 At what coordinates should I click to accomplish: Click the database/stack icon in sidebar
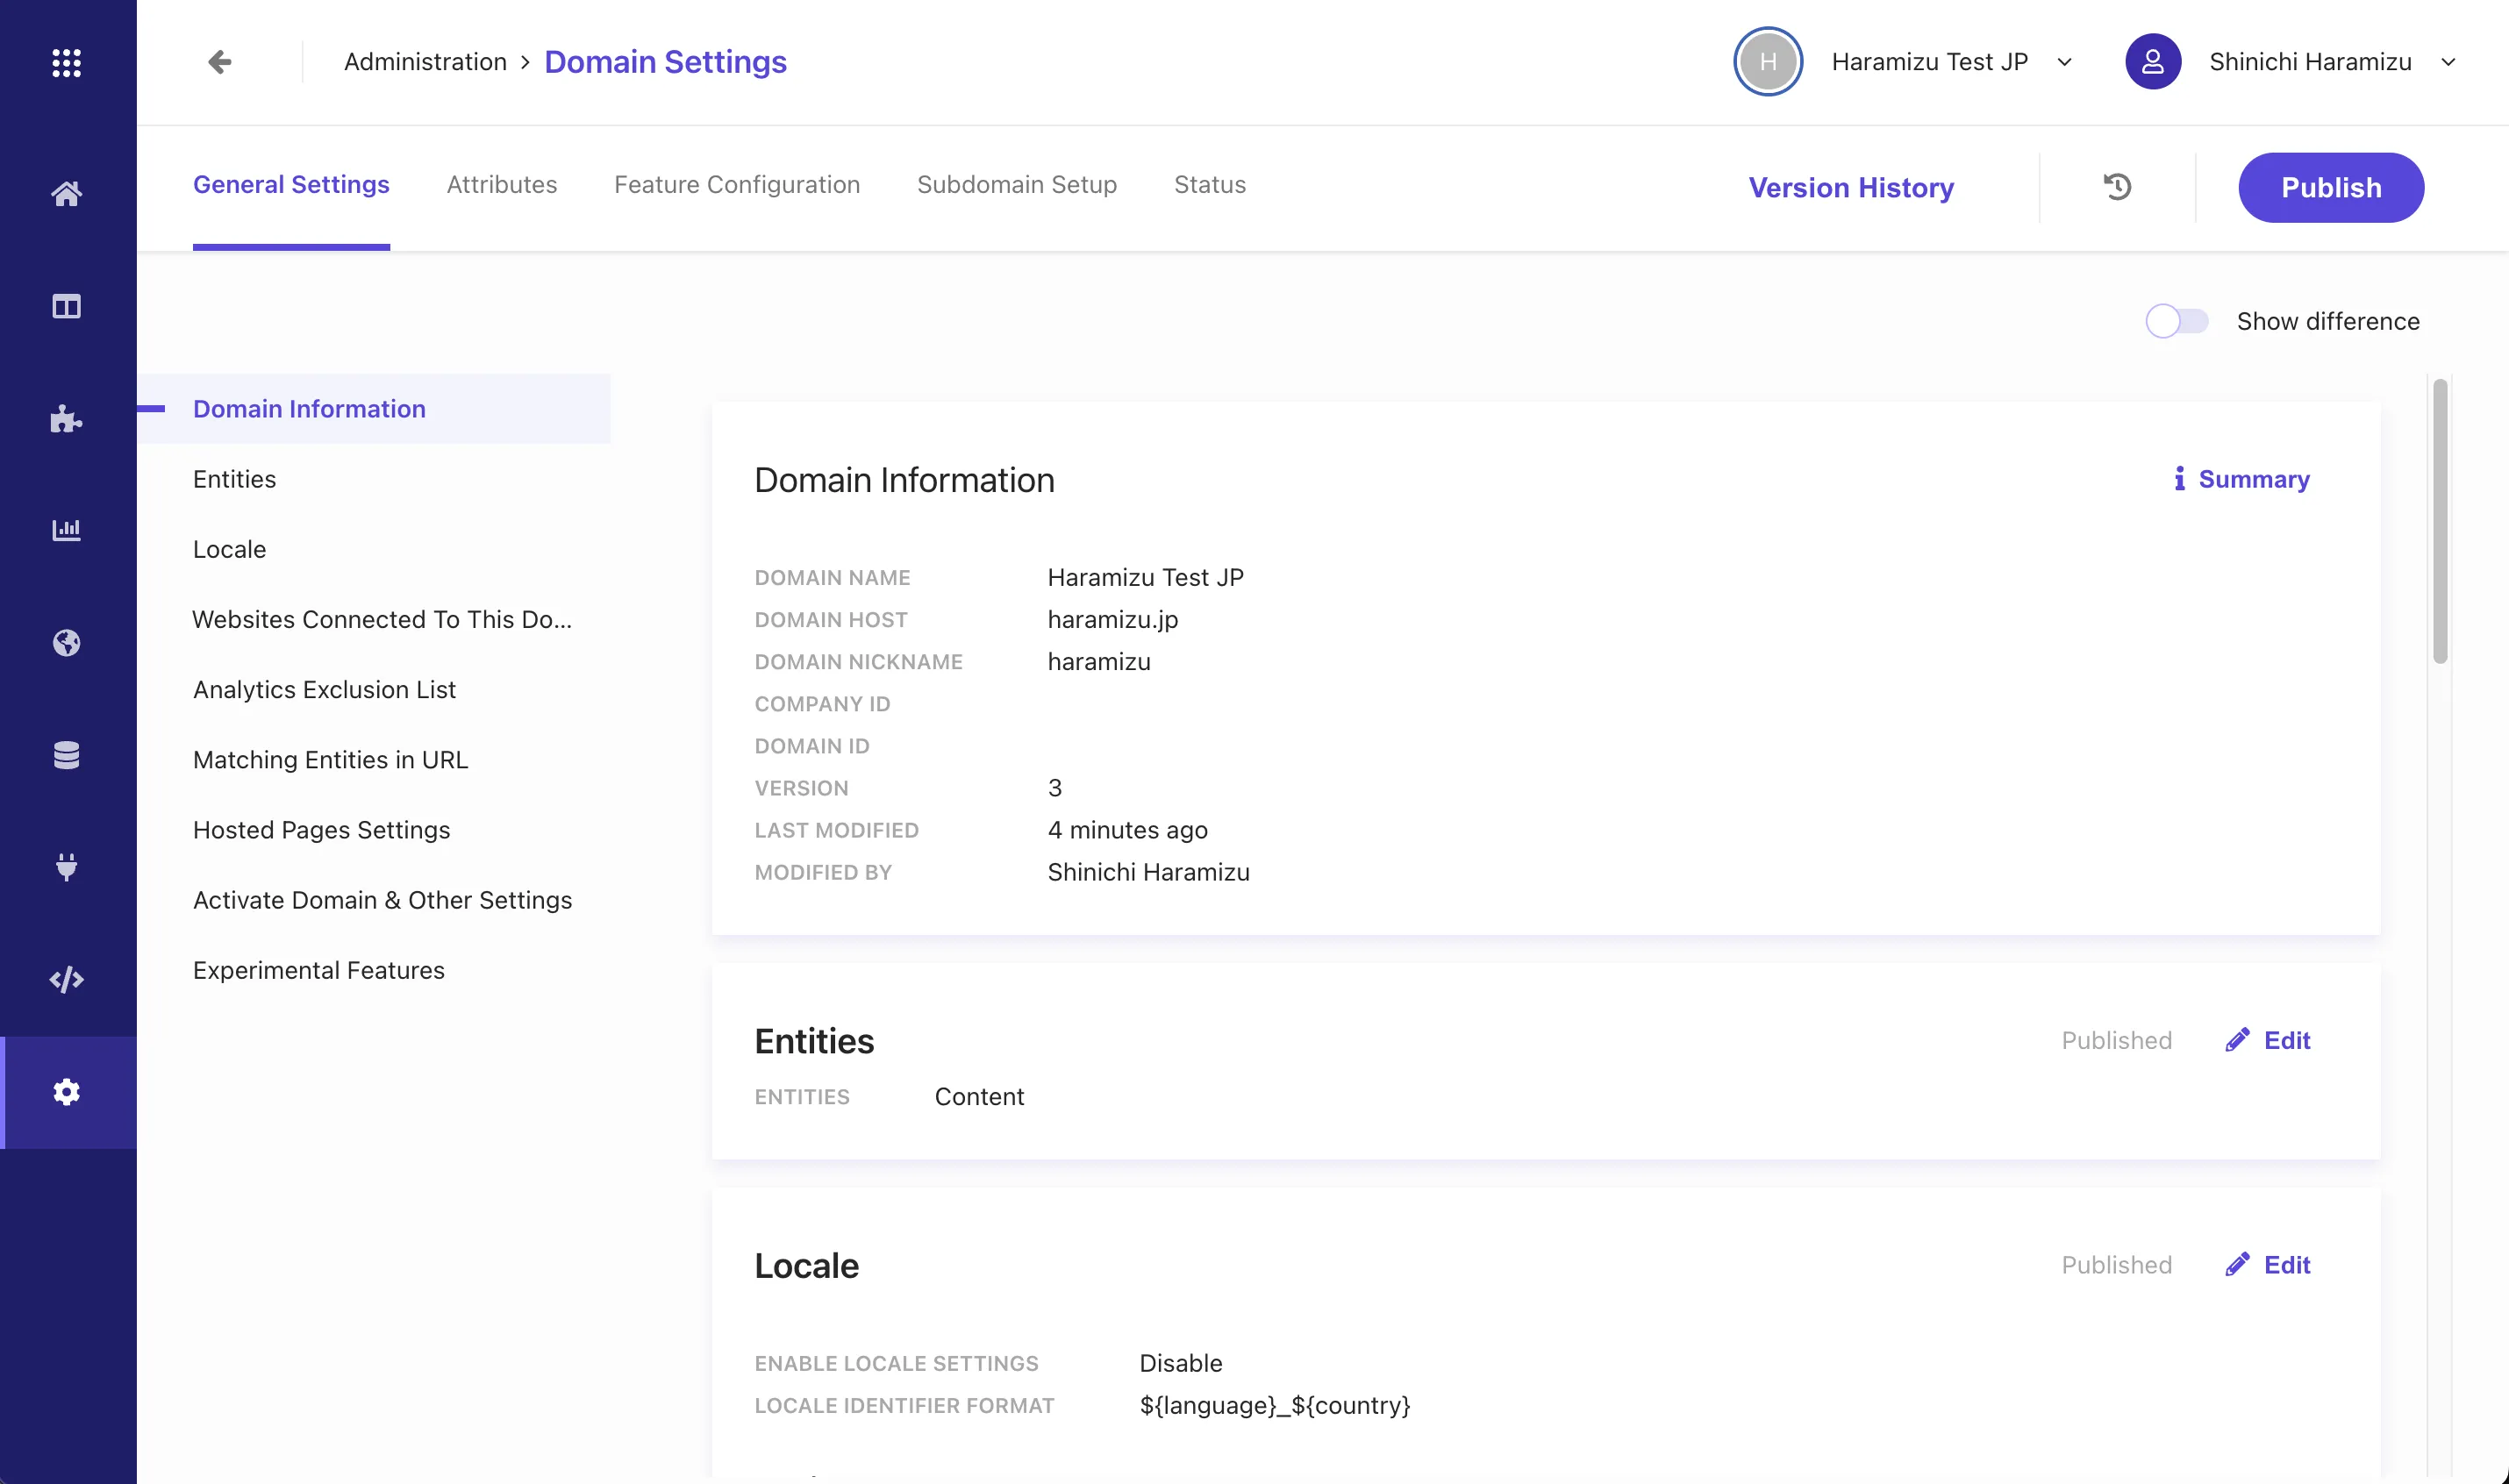point(66,754)
